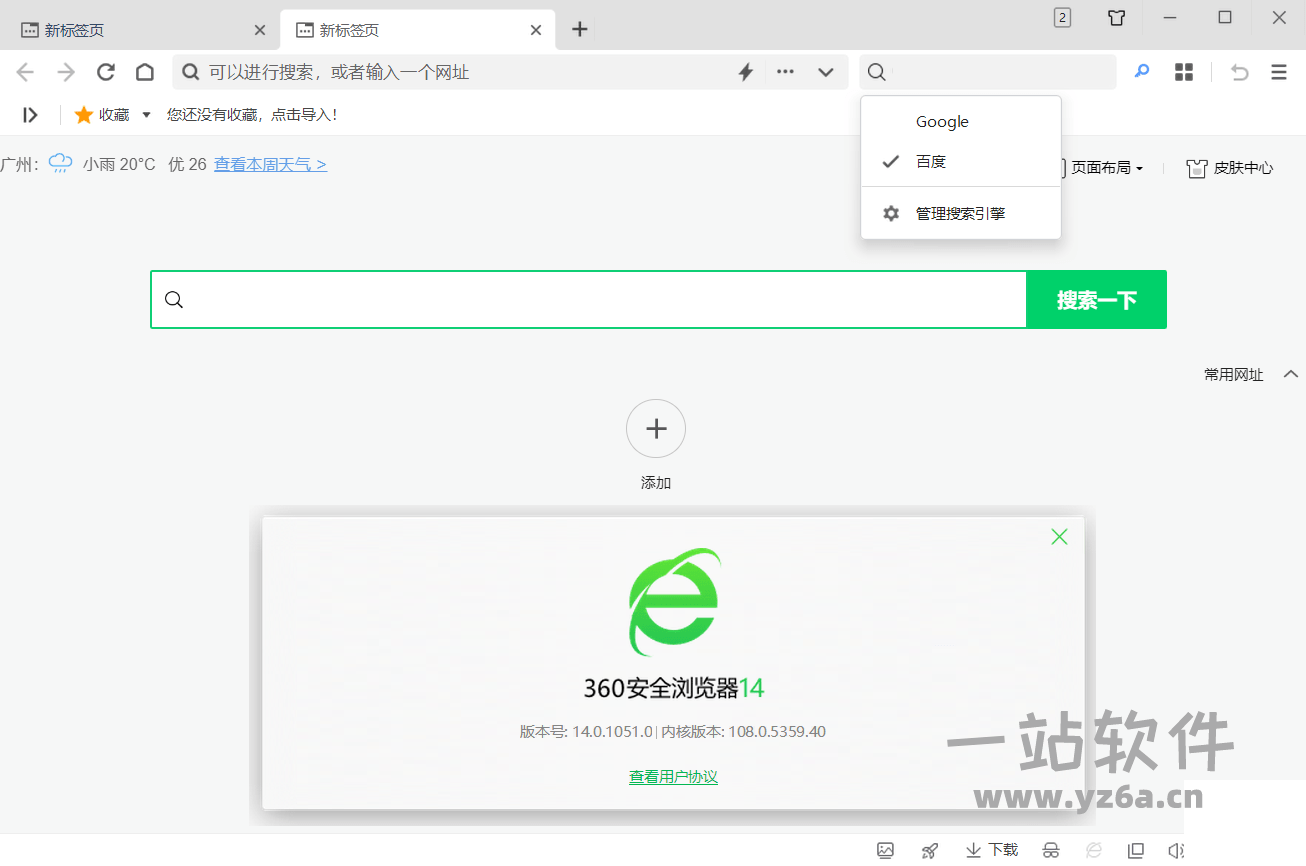This screenshot has height=866, width=1306.
Task: Click the favorites star icon
Action: coord(84,115)
